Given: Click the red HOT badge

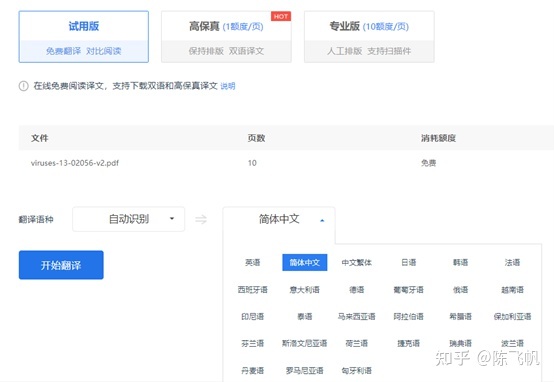Looking at the screenshot, I should point(281,16).
